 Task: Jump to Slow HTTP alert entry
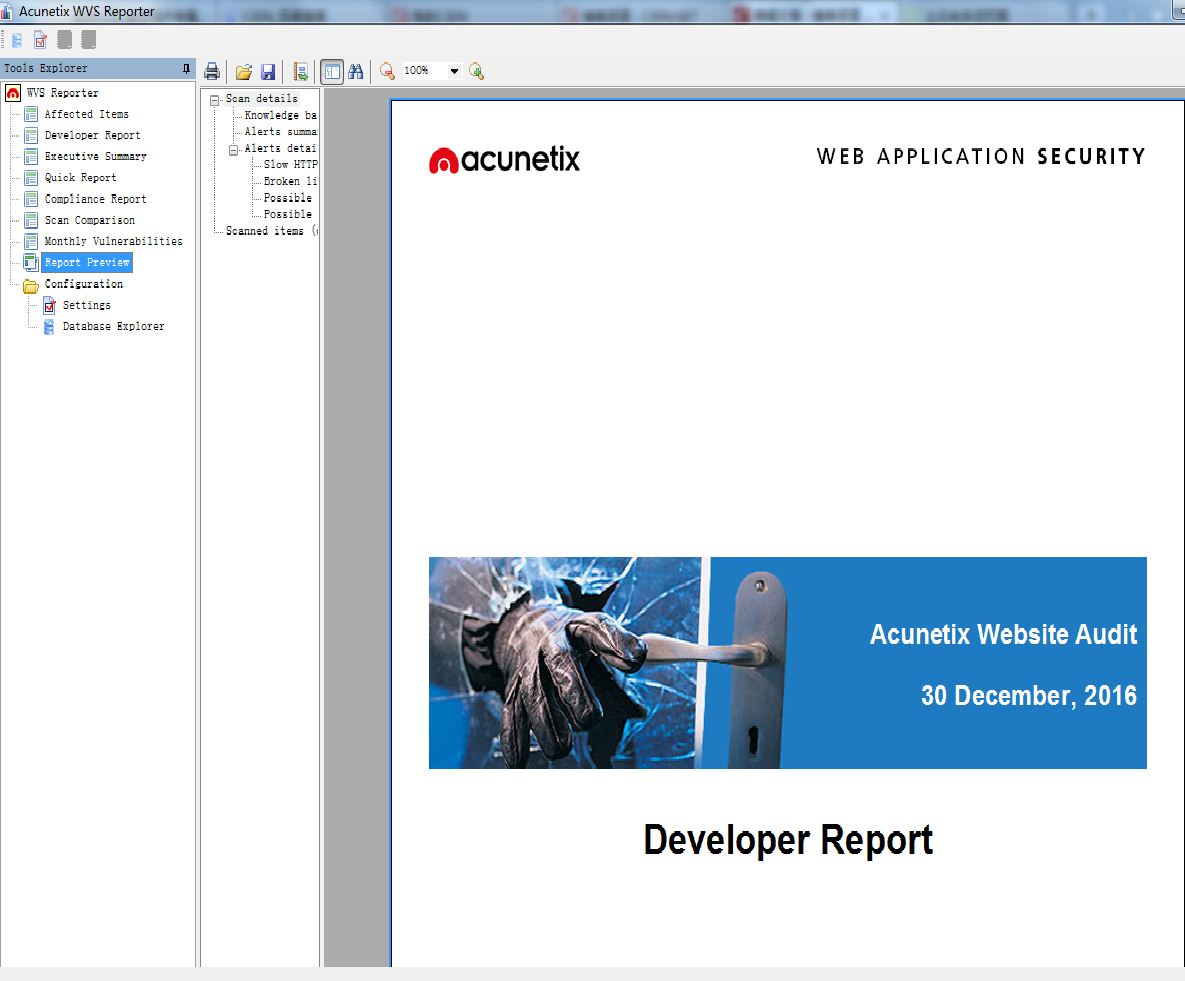coord(290,165)
